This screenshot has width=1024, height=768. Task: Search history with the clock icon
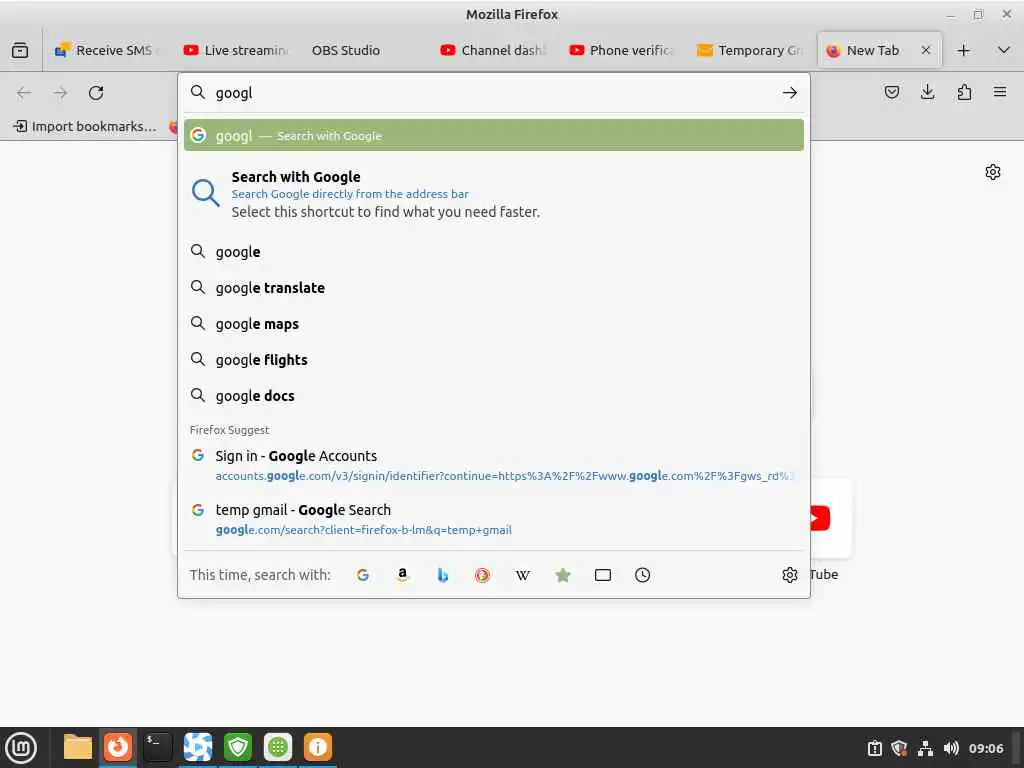click(643, 575)
